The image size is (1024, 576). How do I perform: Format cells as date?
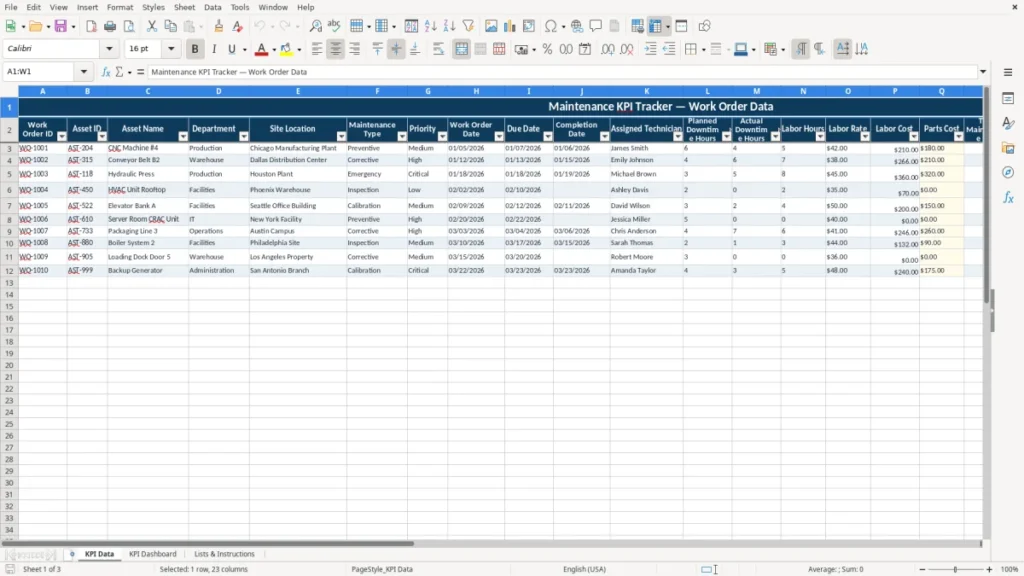pos(585,49)
